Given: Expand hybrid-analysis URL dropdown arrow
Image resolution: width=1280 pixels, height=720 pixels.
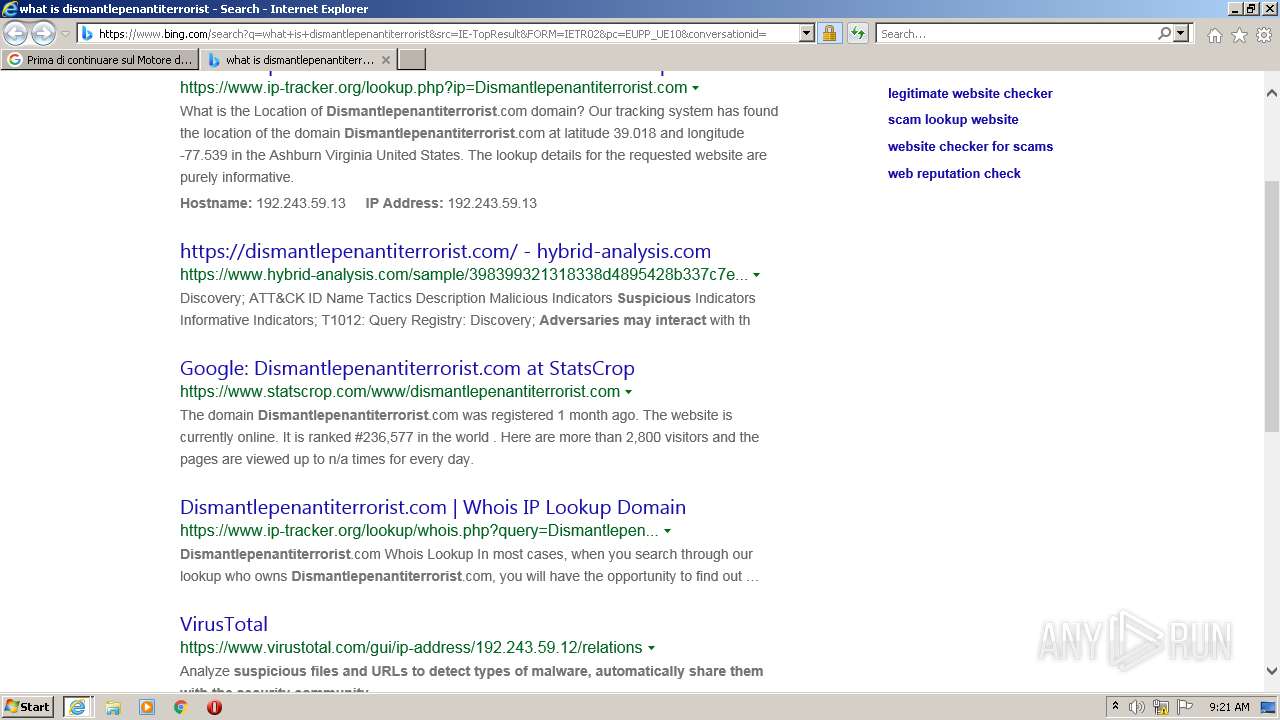Looking at the screenshot, I should [x=756, y=275].
